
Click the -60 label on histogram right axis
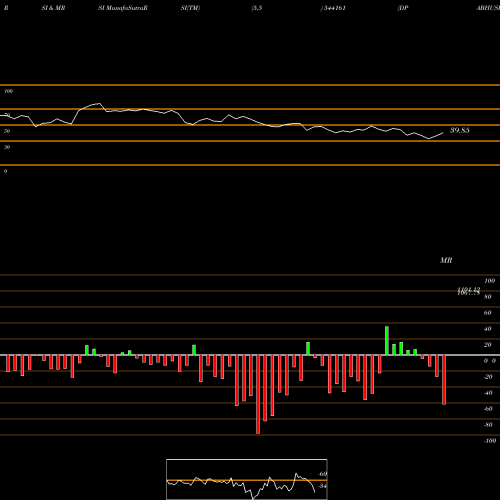[x=488, y=409]
